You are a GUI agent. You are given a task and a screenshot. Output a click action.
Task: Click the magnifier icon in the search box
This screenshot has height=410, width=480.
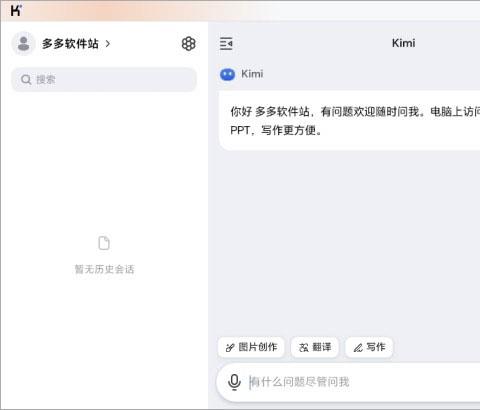[26, 79]
